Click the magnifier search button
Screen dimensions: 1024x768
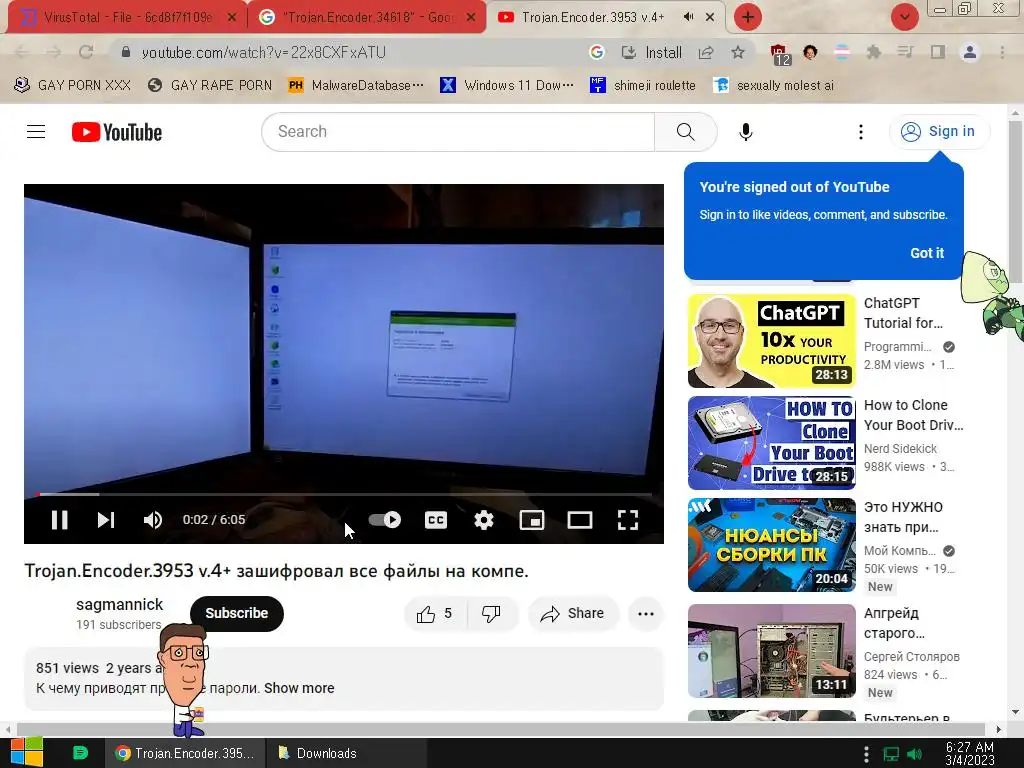click(686, 132)
